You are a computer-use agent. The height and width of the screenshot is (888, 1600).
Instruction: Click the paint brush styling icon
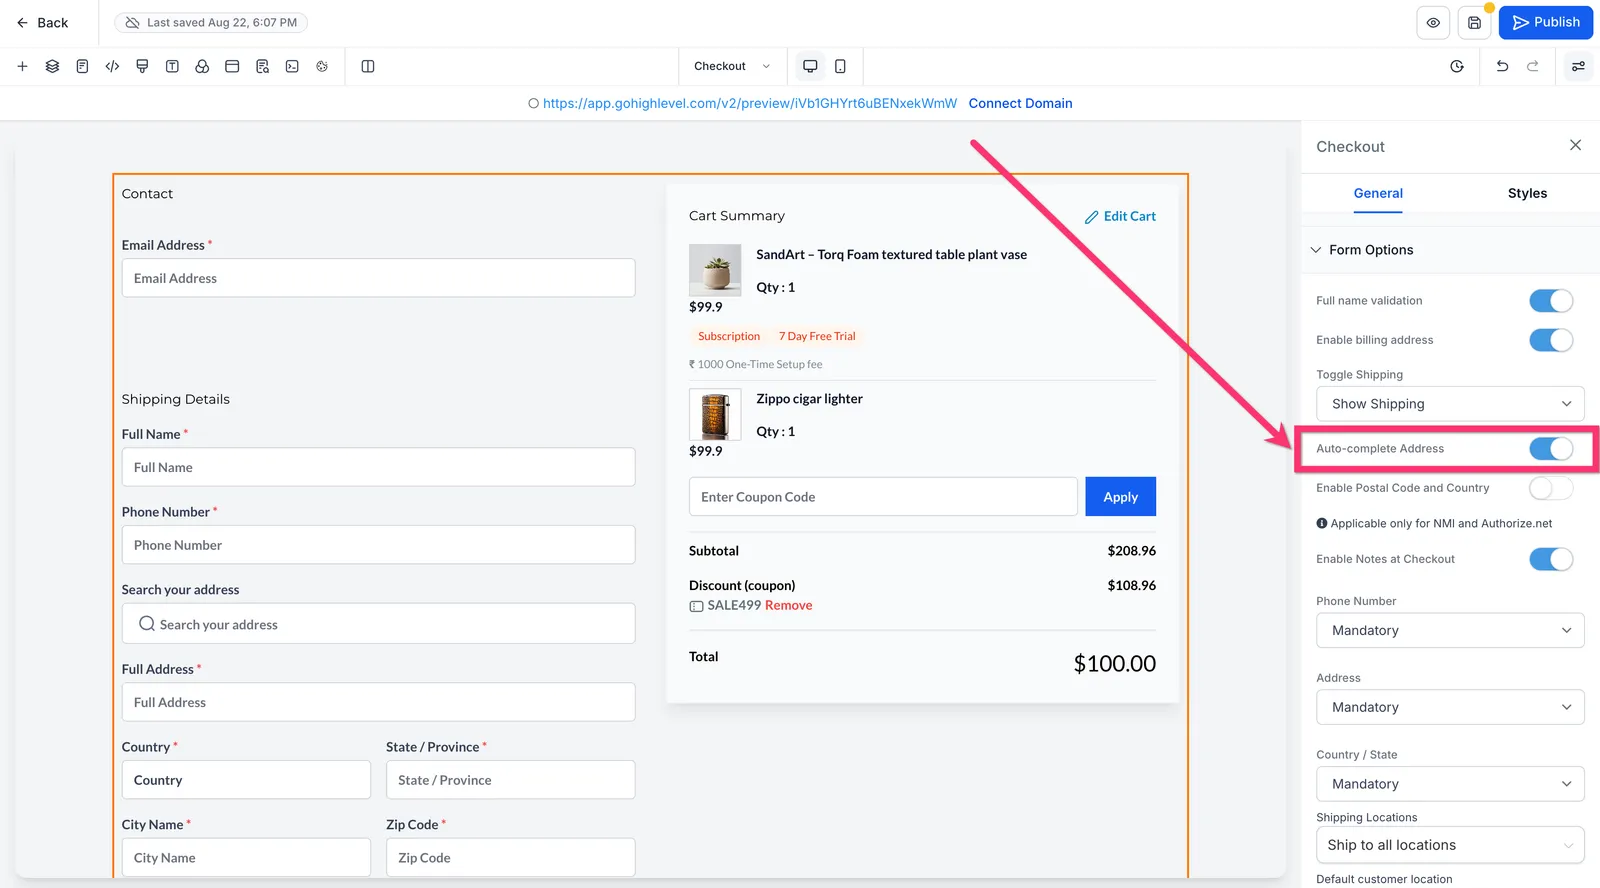point(142,66)
